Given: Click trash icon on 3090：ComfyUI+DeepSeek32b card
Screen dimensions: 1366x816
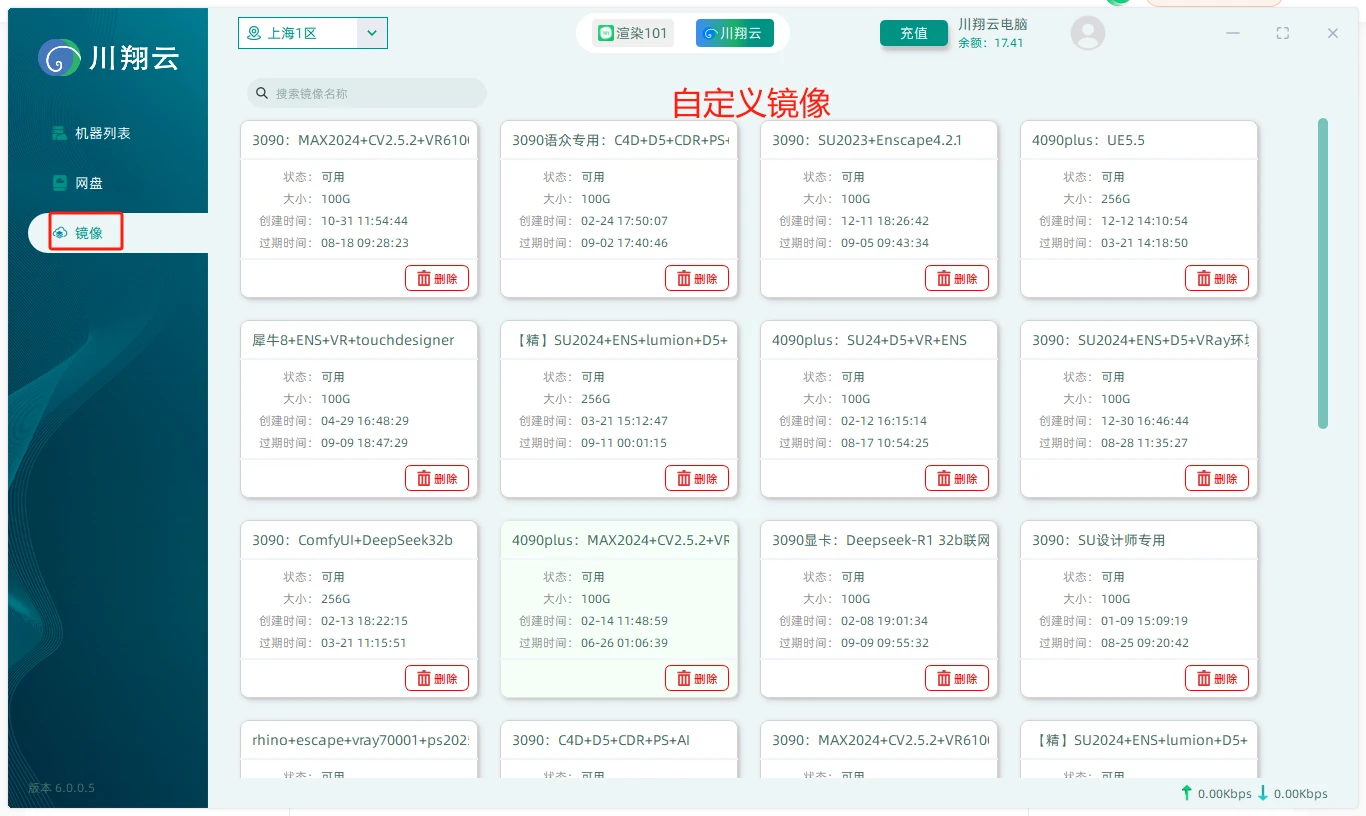Looking at the screenshot, I should pos(424,679).
